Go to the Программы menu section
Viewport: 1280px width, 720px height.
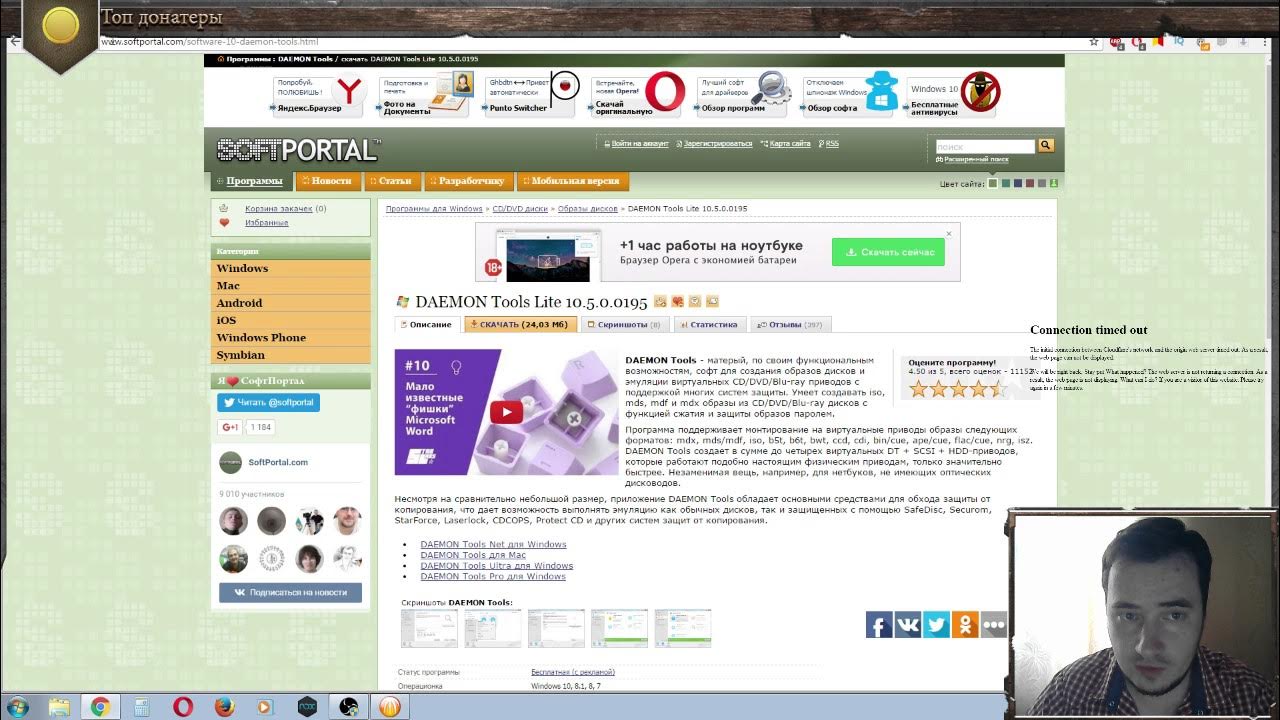[251, 181]
